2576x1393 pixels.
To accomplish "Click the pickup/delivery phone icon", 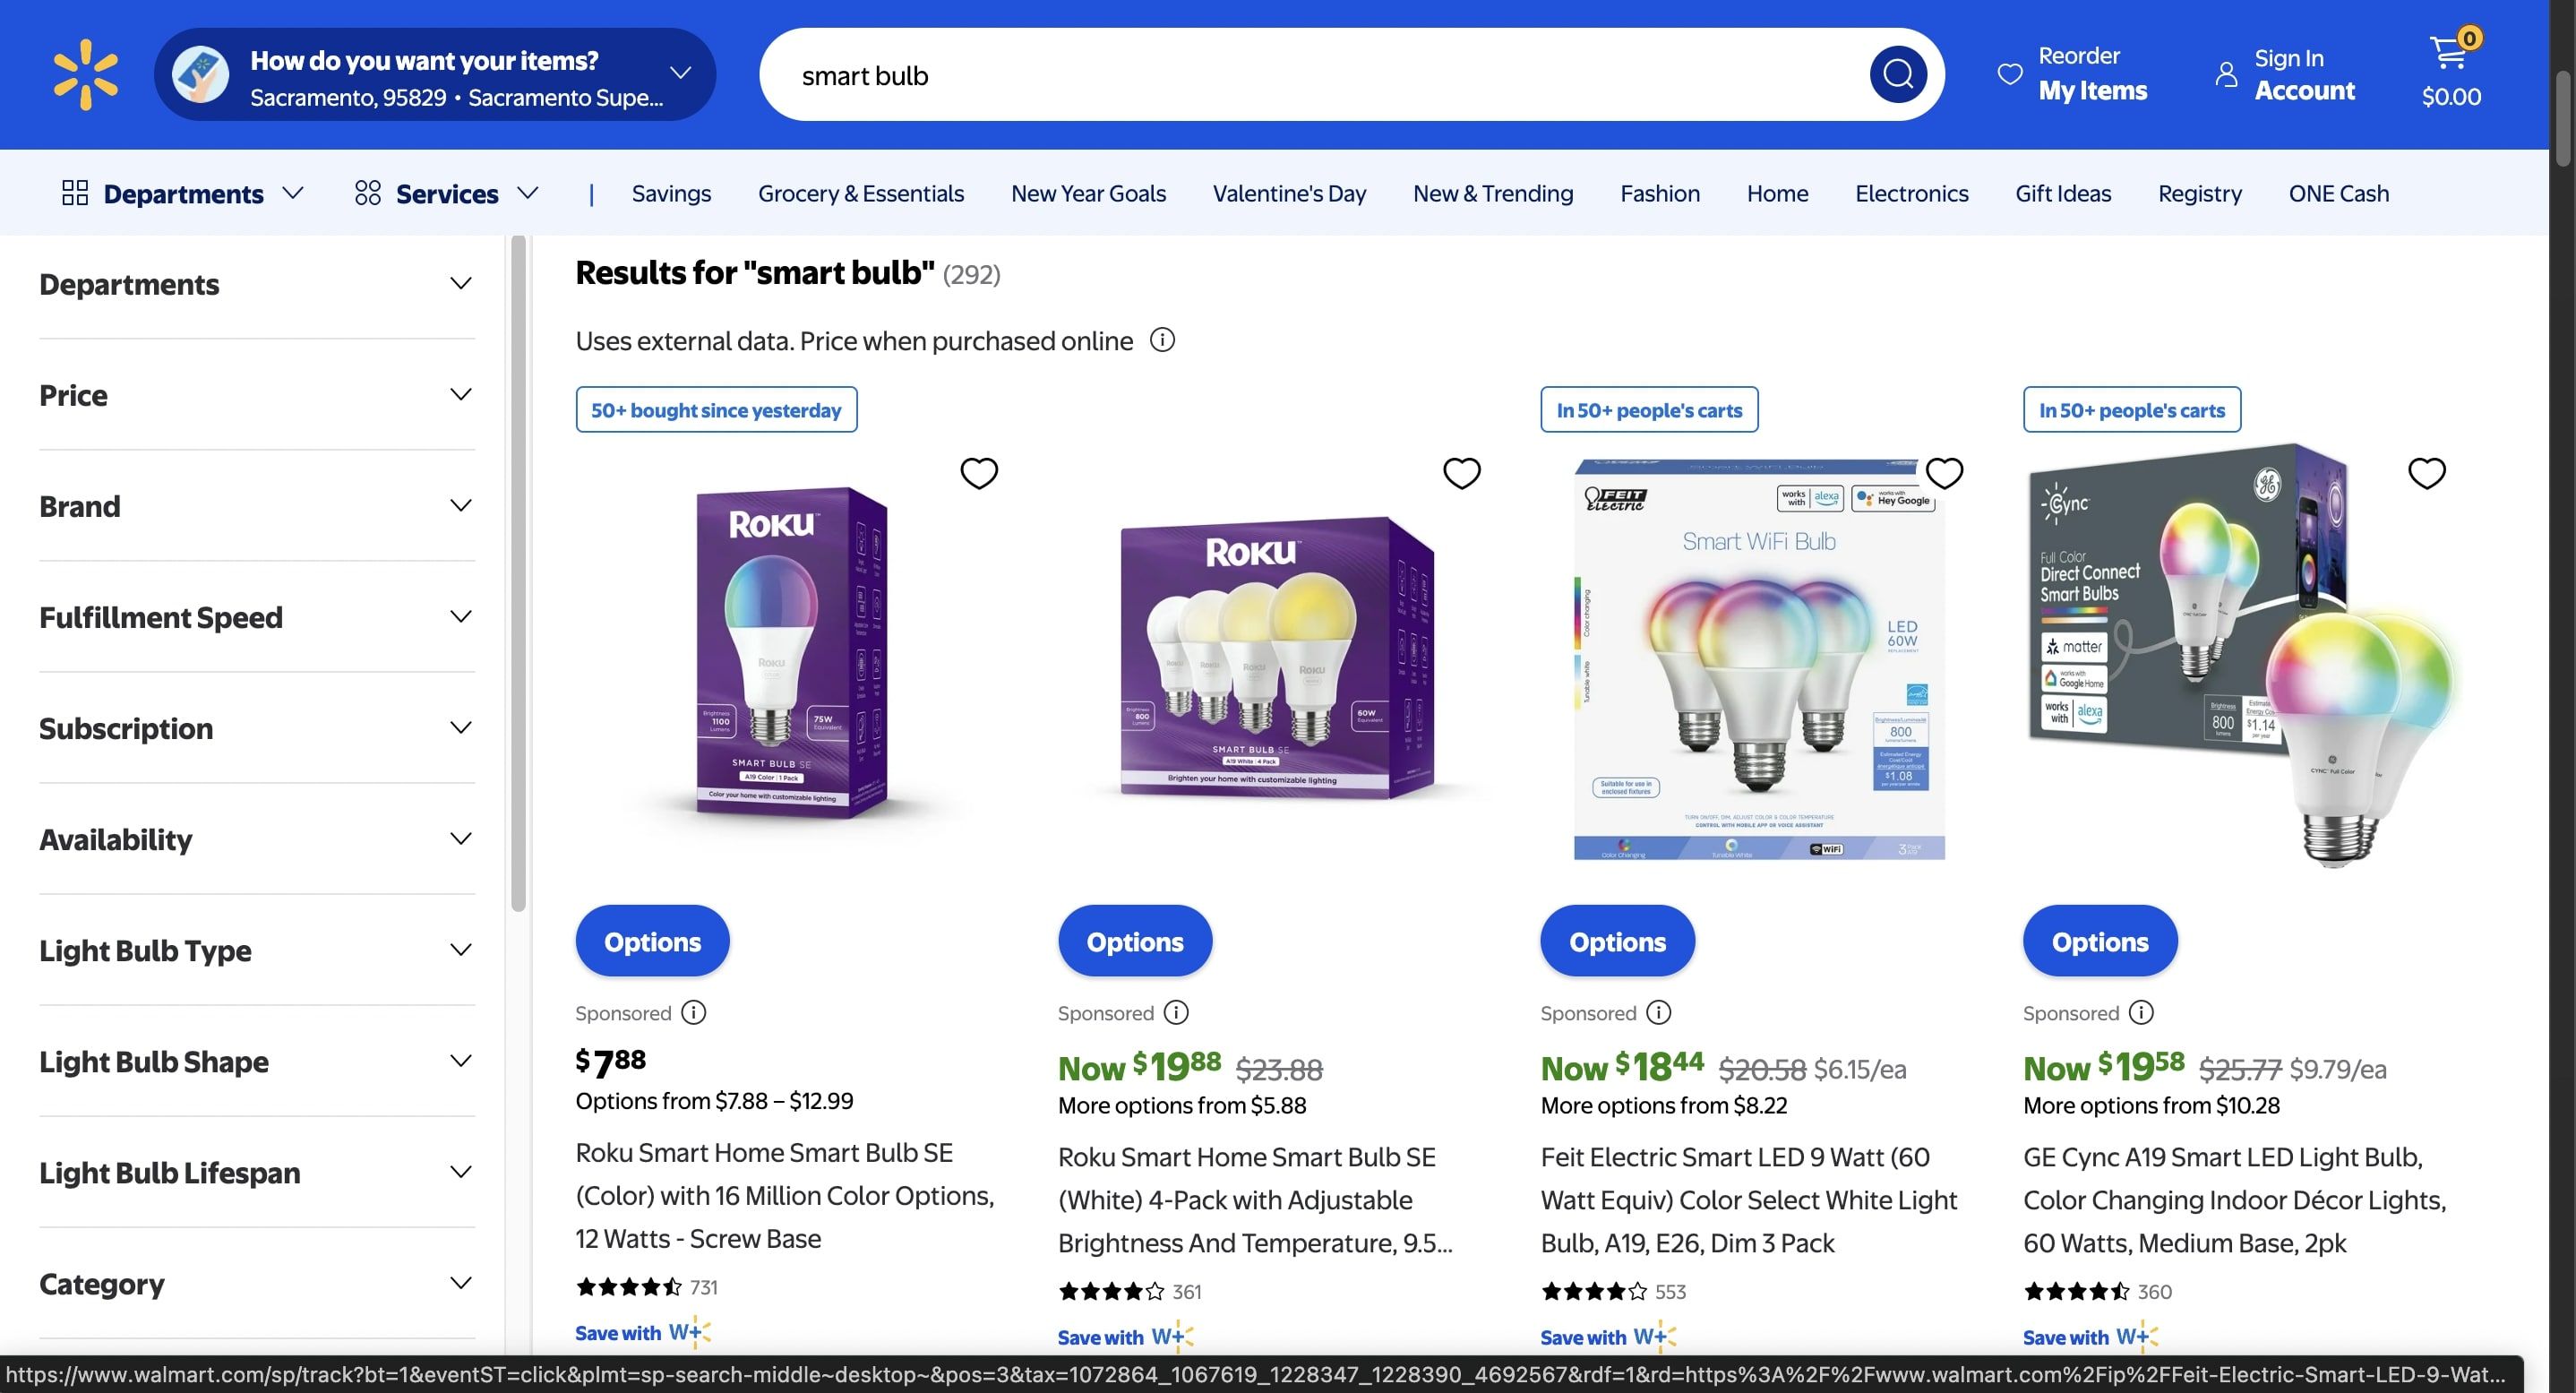I will pos(201,74).
